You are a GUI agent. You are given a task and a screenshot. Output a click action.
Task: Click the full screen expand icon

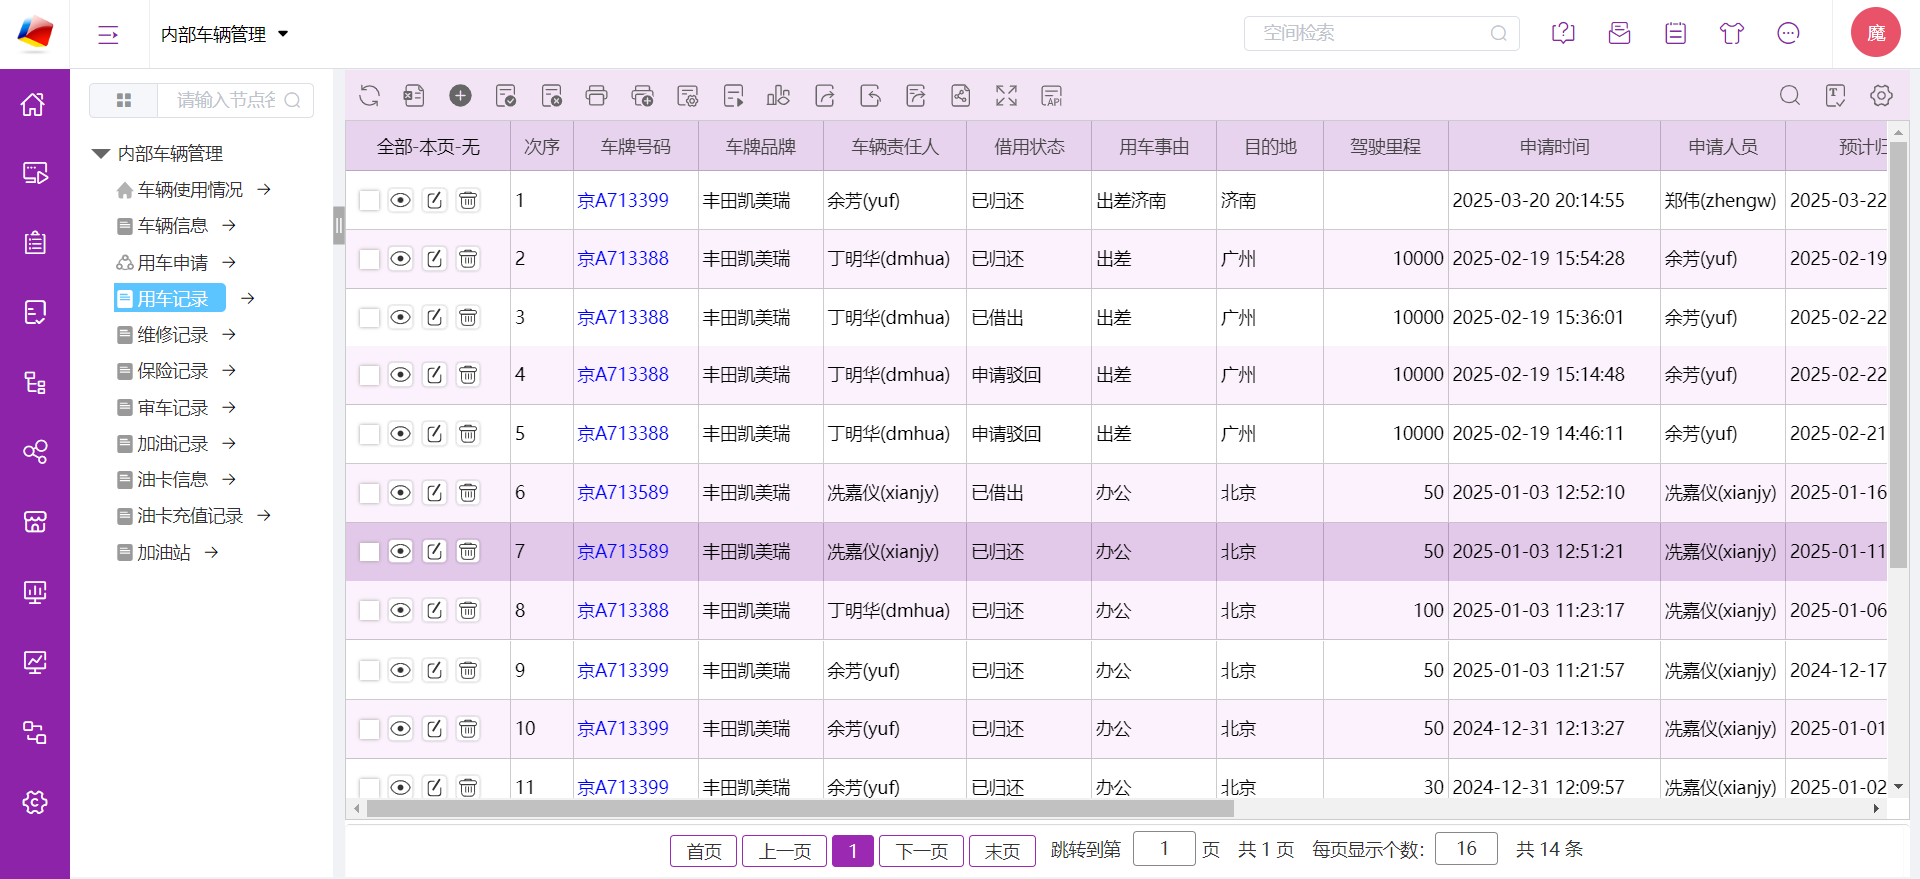tap(1006, 96)
